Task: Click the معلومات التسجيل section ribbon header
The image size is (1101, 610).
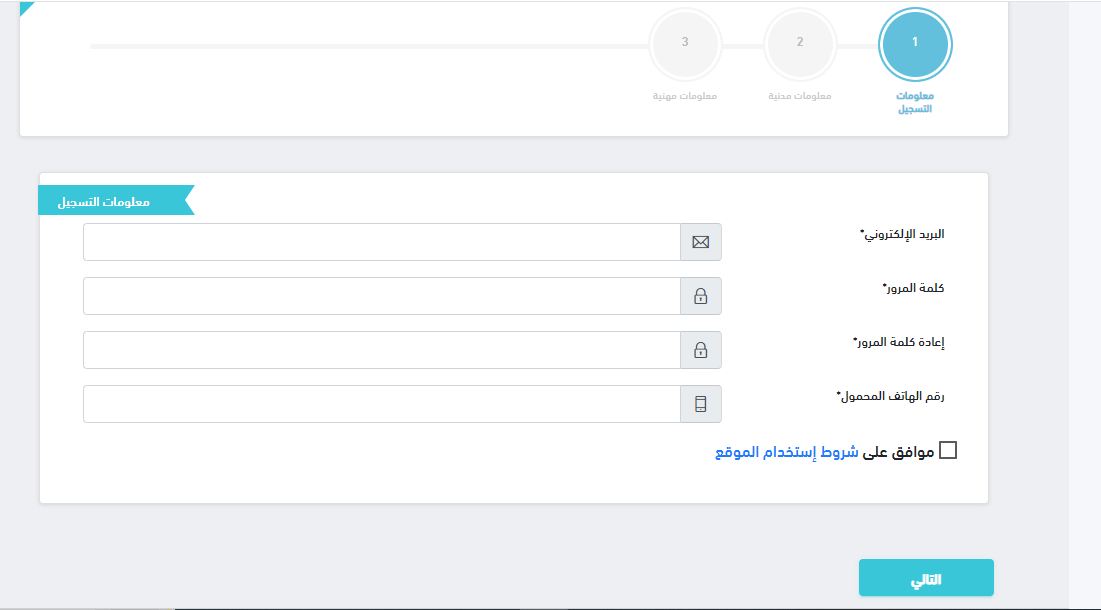Action: point(116,201)
